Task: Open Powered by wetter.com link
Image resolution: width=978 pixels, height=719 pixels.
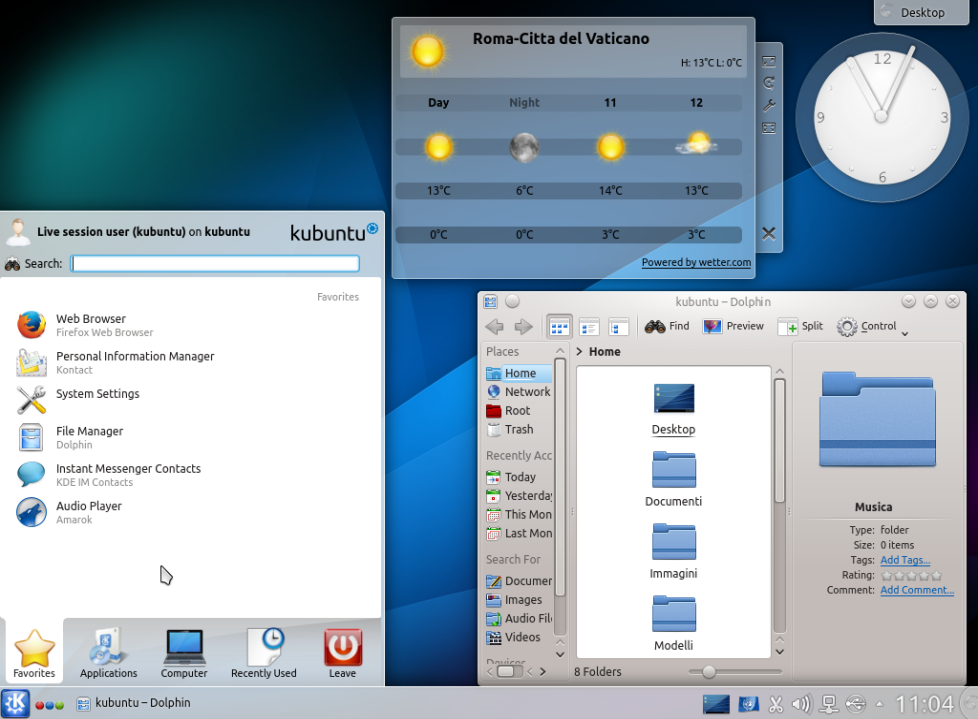Action: click(696, 263)
